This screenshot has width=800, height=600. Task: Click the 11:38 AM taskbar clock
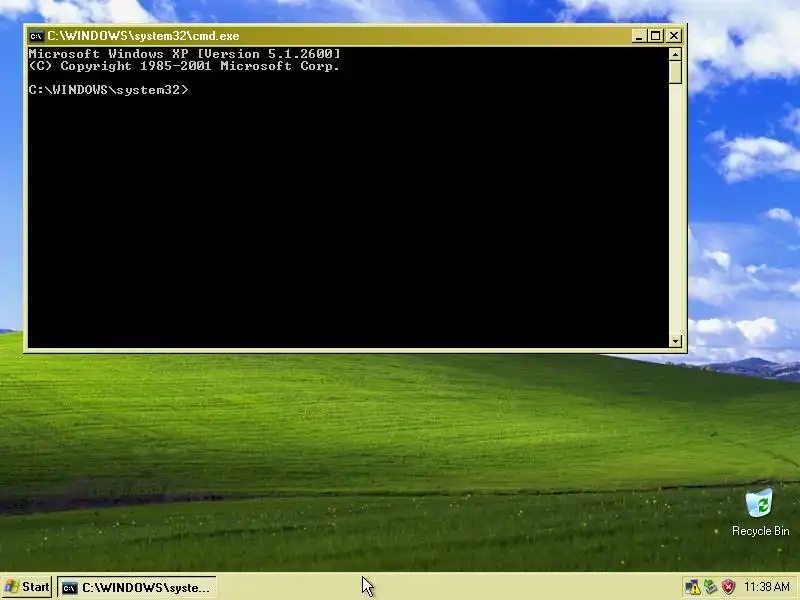point(767,587)
